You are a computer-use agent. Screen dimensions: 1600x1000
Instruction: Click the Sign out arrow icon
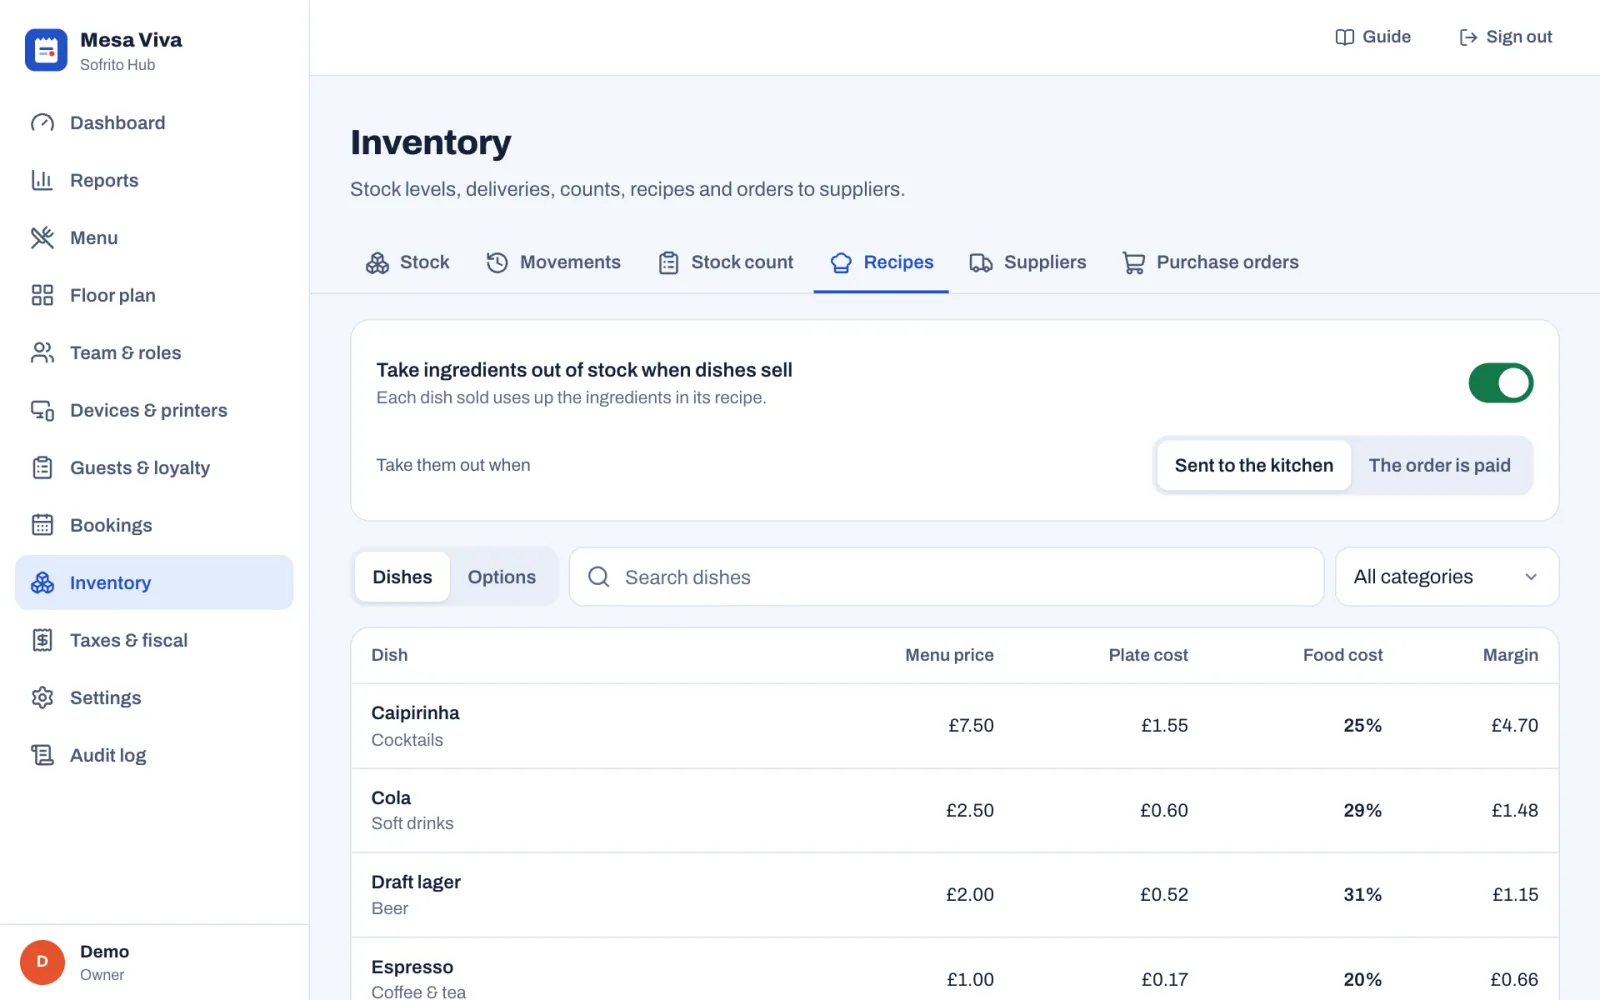pos(1468,37)
